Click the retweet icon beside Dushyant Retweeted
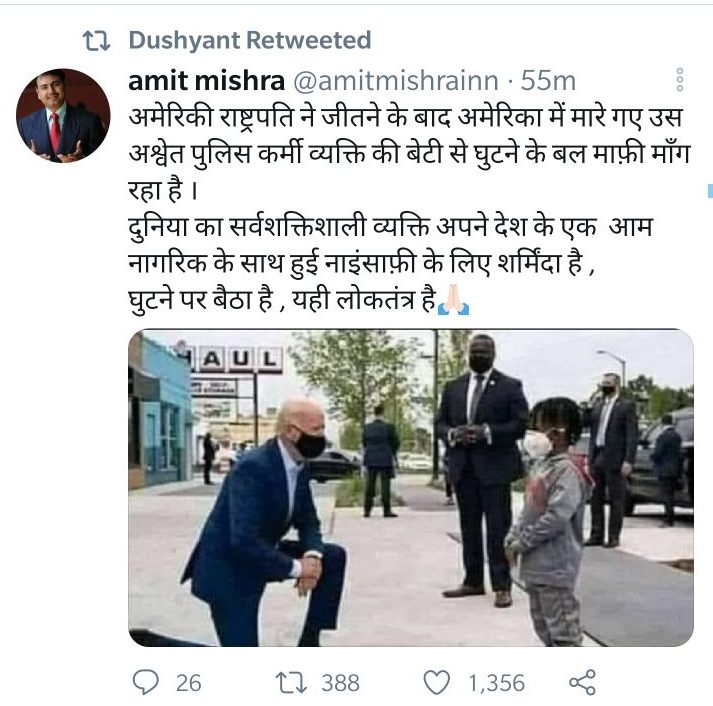 point(96,41)
